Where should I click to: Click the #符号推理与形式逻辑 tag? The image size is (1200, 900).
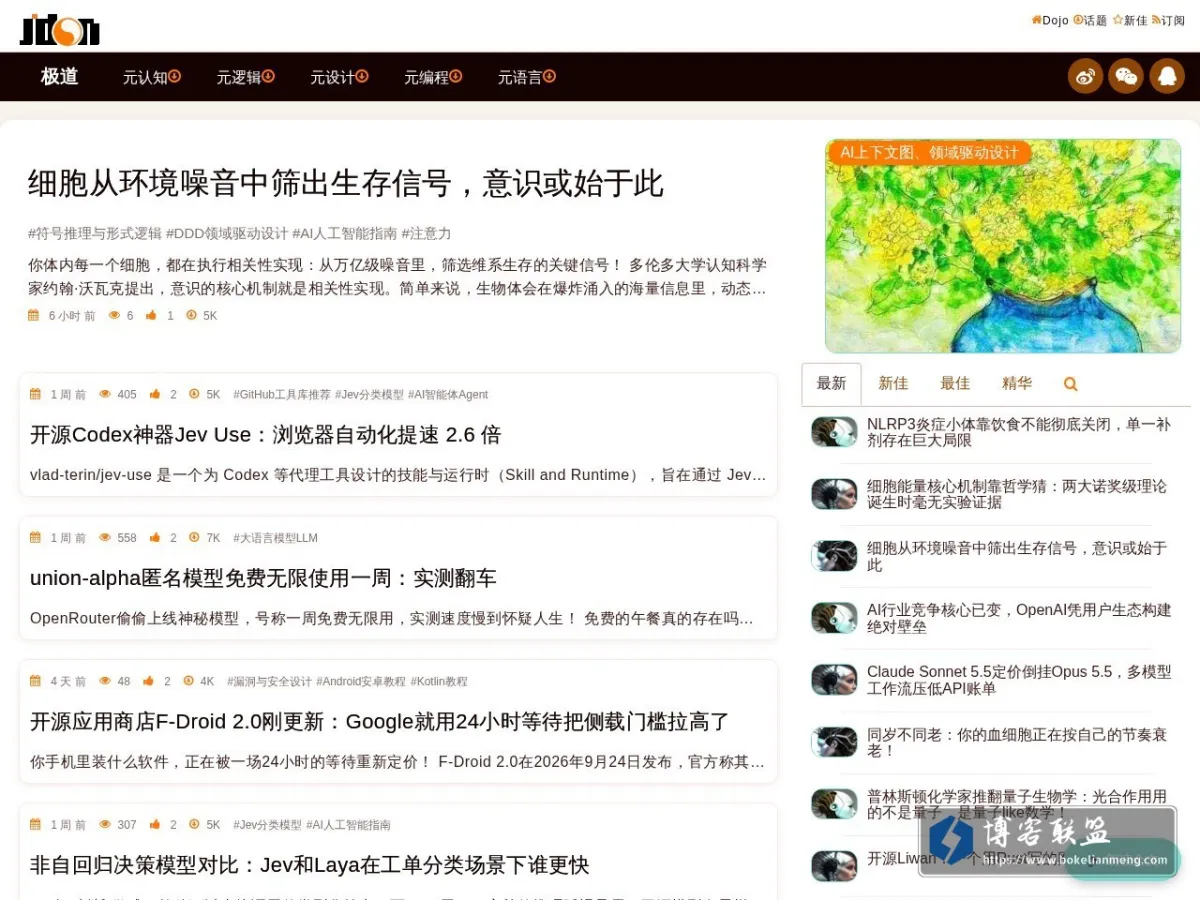coord(95,233)
